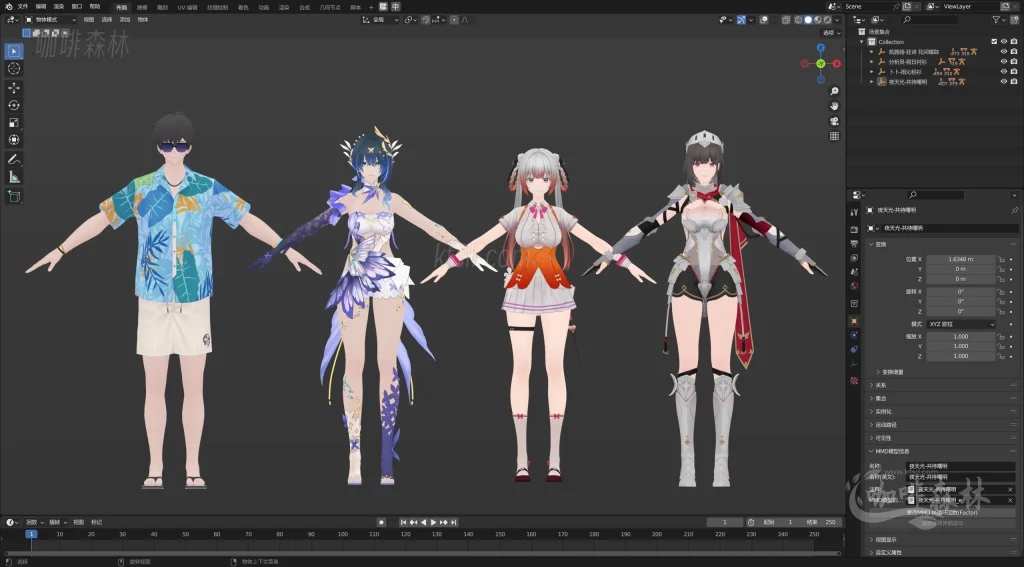Hide the 分析员 object using eye icon
This screenshot has height=567, width=1024.
(1004, 61)
